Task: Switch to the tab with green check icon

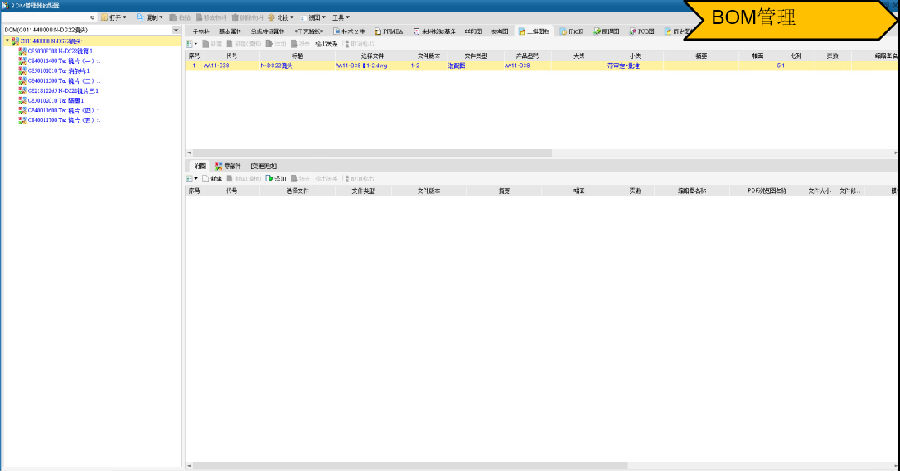Action: coord(606,32)
